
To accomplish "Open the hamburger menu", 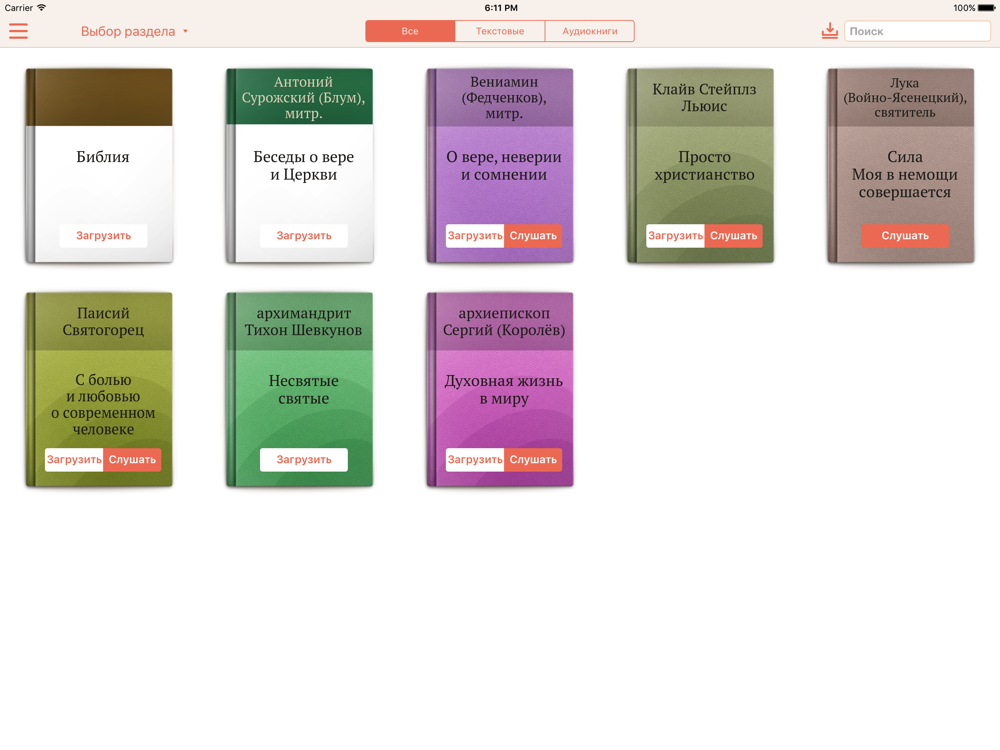I will click(x=18, y=31).
